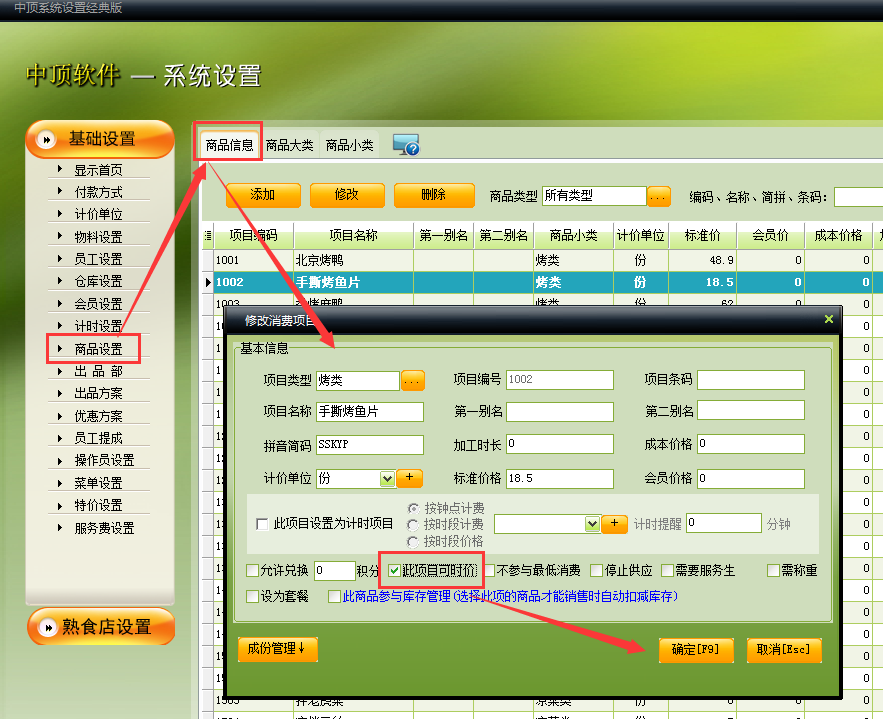Click the 修改 button
Viewport: 883px width, 719px height.
tap(347, 195)
